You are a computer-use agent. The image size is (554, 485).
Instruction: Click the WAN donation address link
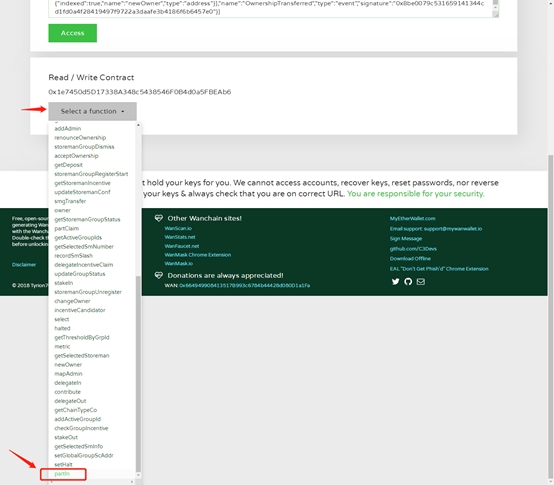pyautogui.click(x=244, y=285)
